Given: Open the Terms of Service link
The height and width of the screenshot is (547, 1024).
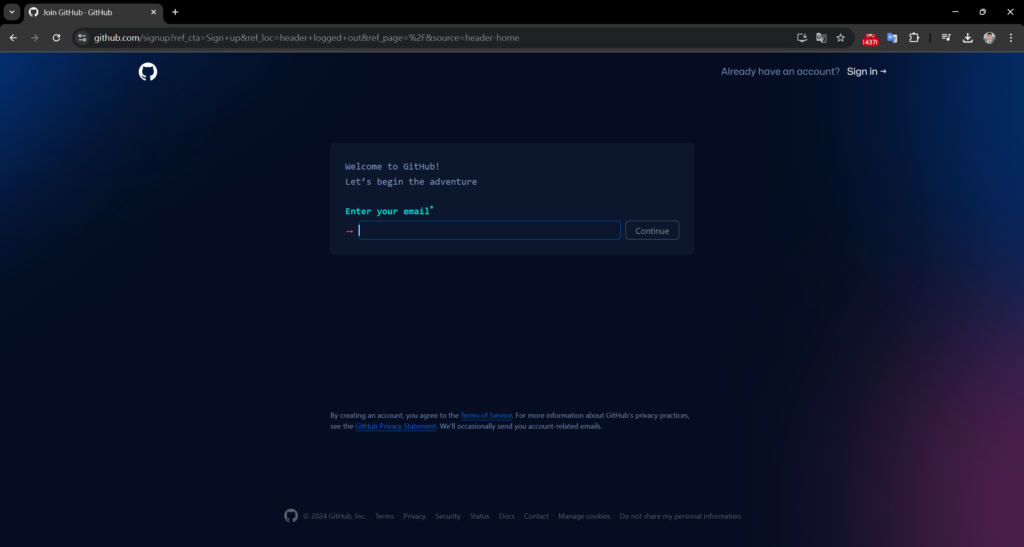Looking at the screenshot, I should click(x=486, y=415).
